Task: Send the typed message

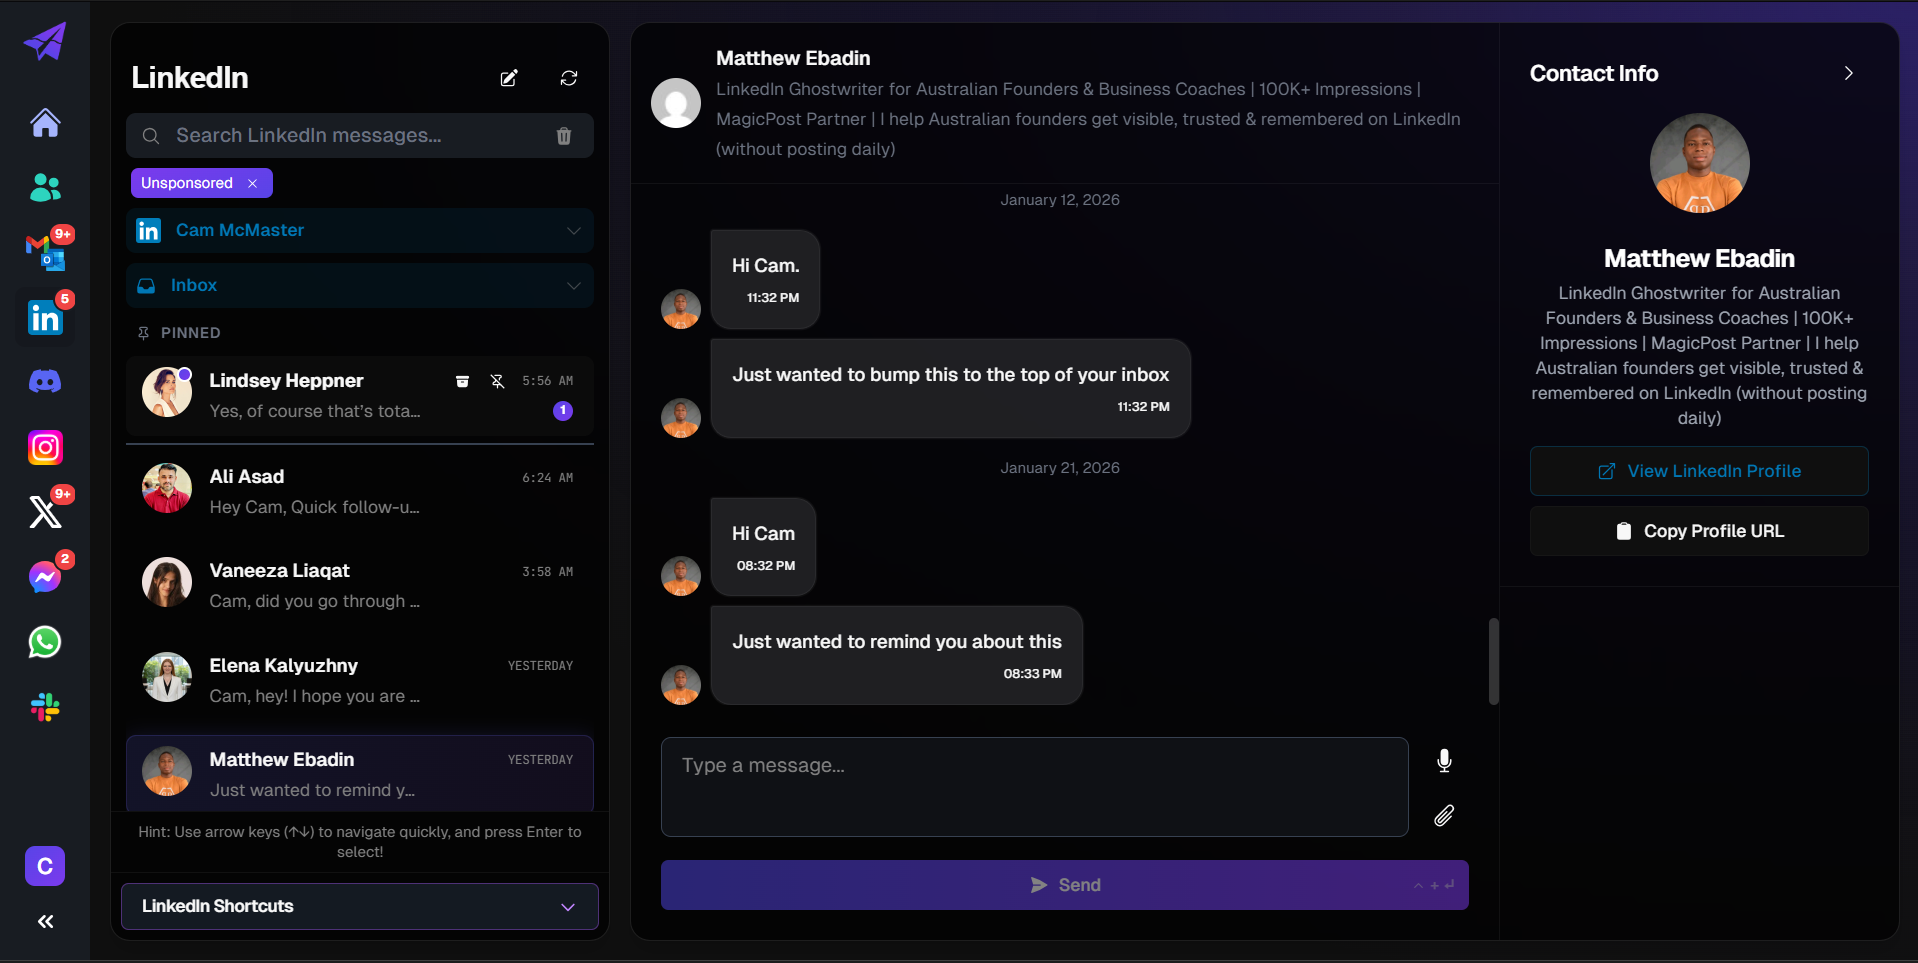Action: [1064, 884]
